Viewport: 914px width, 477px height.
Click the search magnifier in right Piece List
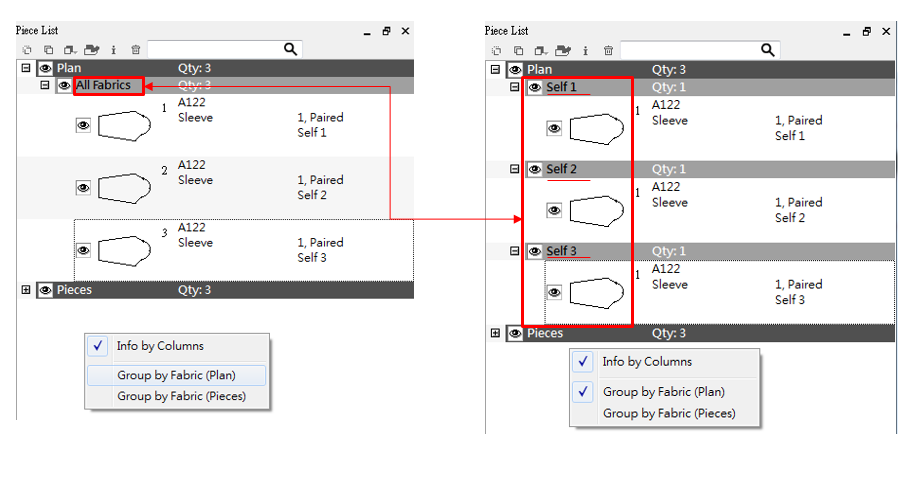point(768,50)
